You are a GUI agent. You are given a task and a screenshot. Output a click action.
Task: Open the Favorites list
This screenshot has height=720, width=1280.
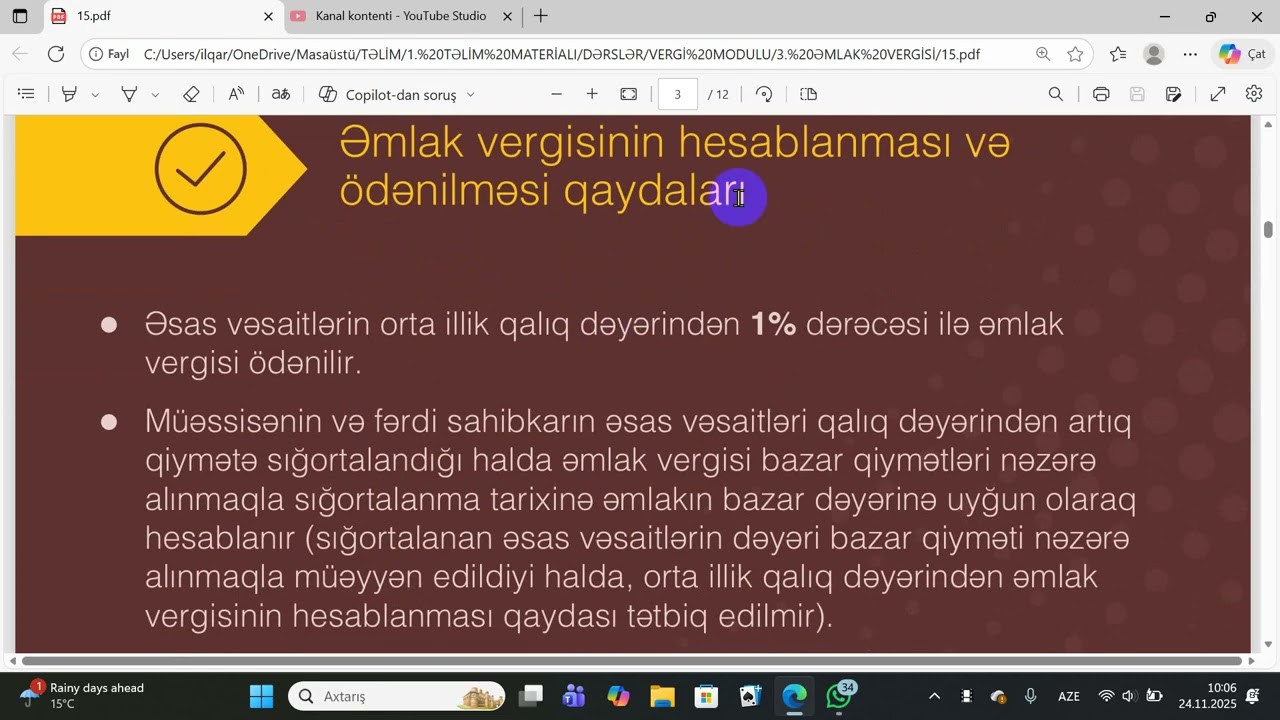tap(1118, 55)
